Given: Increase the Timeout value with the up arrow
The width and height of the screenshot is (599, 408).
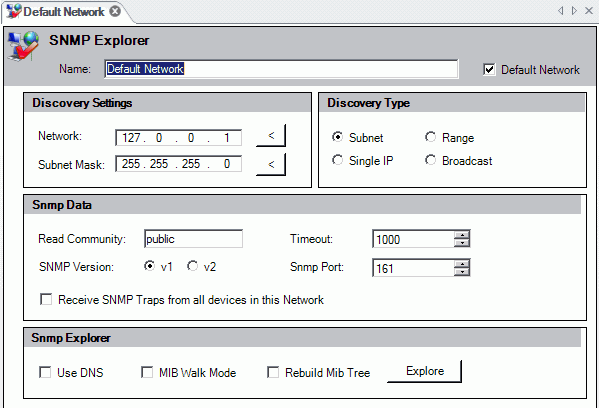Looking at the screenshot, I should pos(462,235).
